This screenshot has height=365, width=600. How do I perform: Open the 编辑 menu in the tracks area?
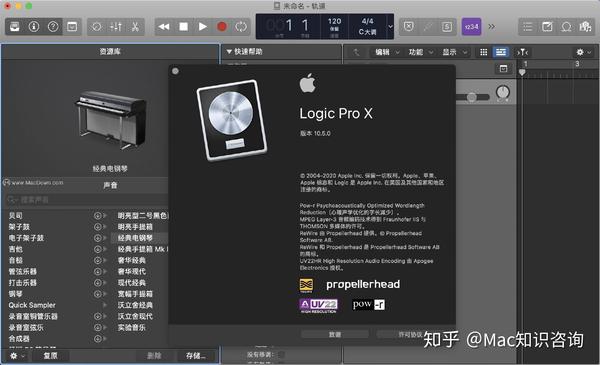pyautogui.click(x=386, y=52)
